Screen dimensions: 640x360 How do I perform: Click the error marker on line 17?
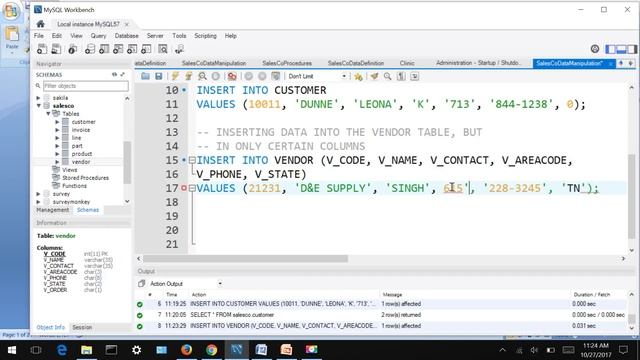click(184, 188)
